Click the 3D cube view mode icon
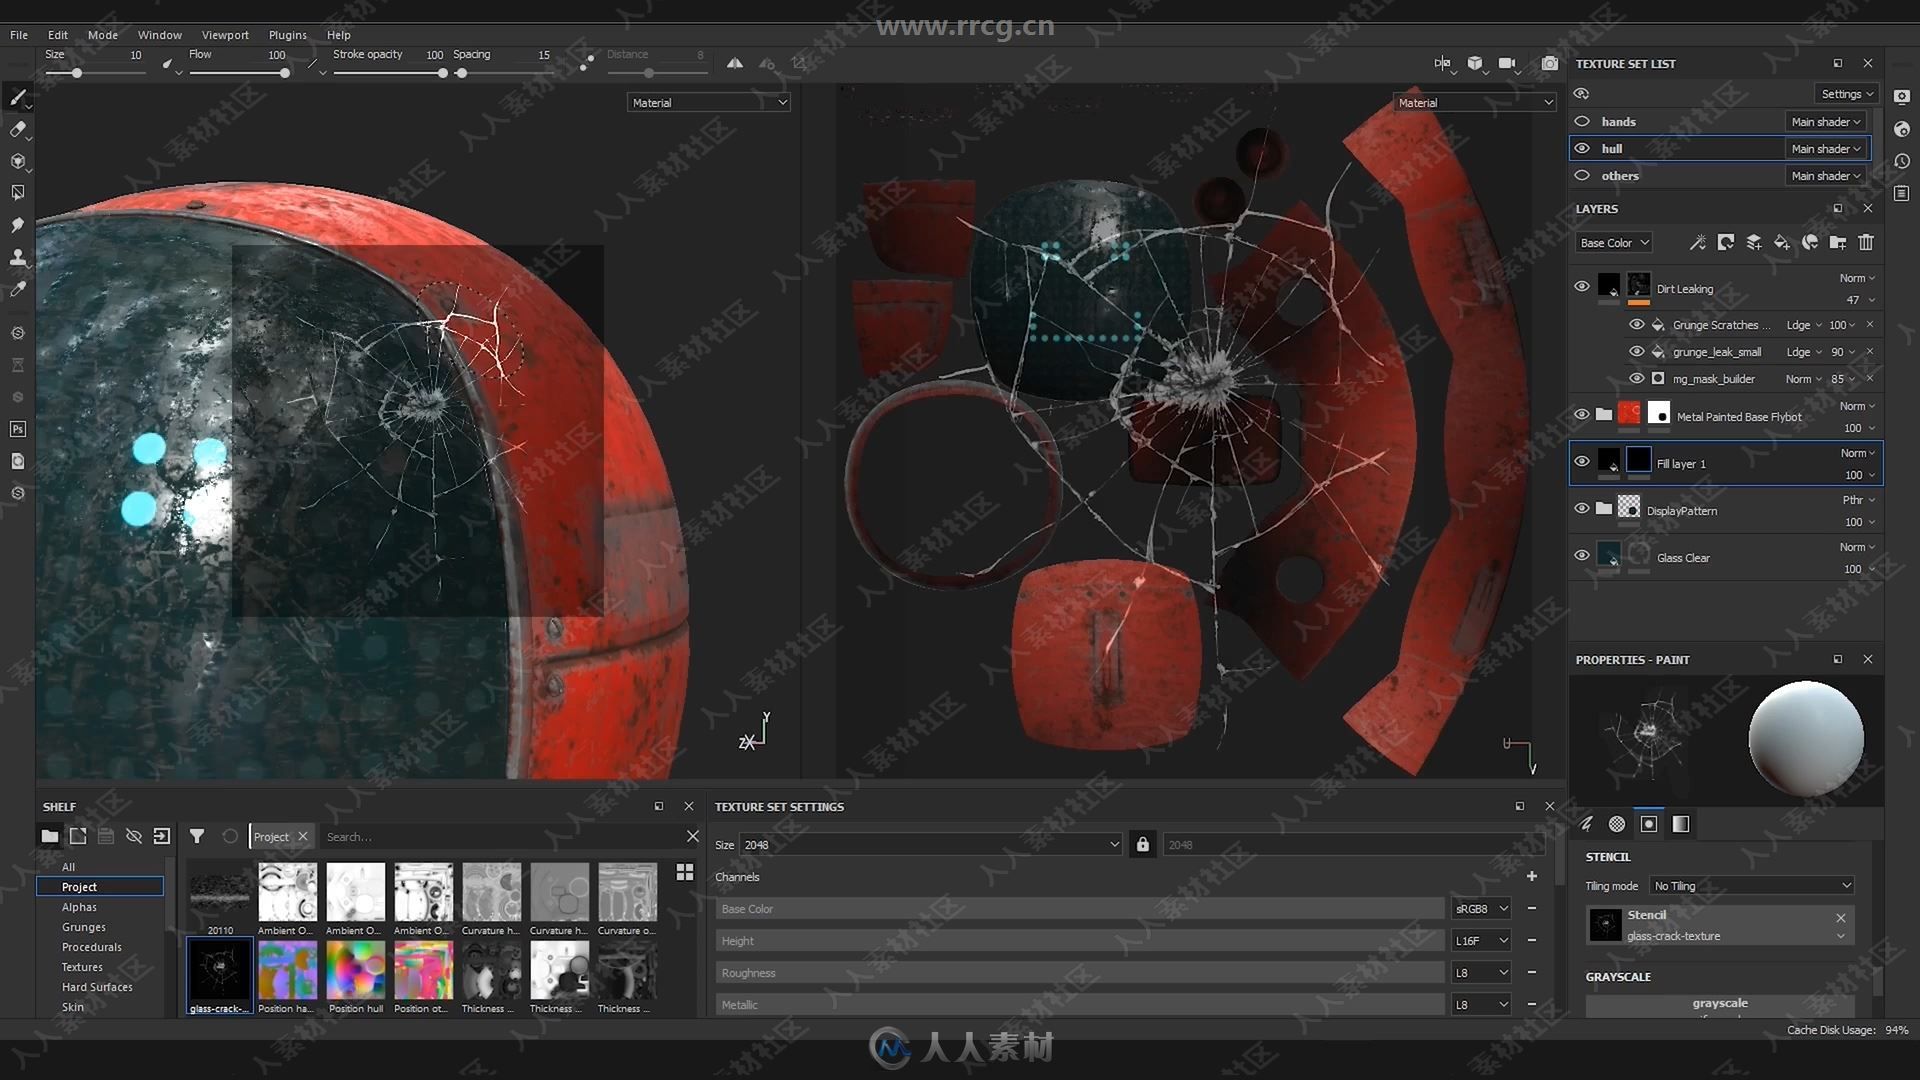The width and height of the screenshot is (1920, 1080). [1475, 63]
